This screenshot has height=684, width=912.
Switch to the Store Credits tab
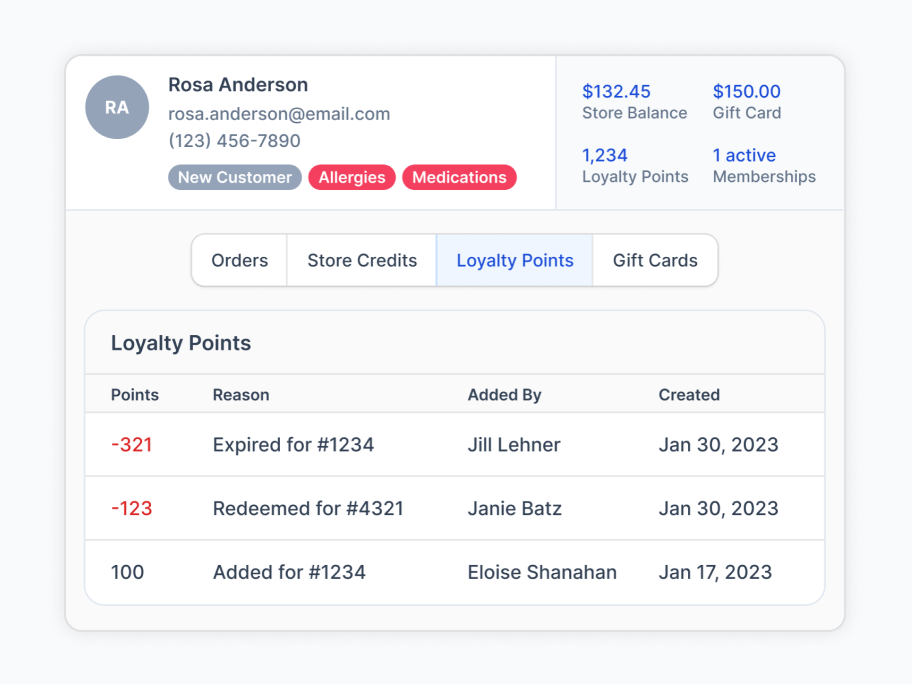pos(362,260)
